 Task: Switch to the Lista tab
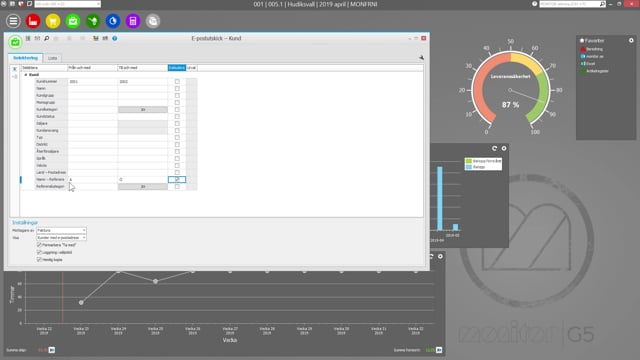click(53, 58)
